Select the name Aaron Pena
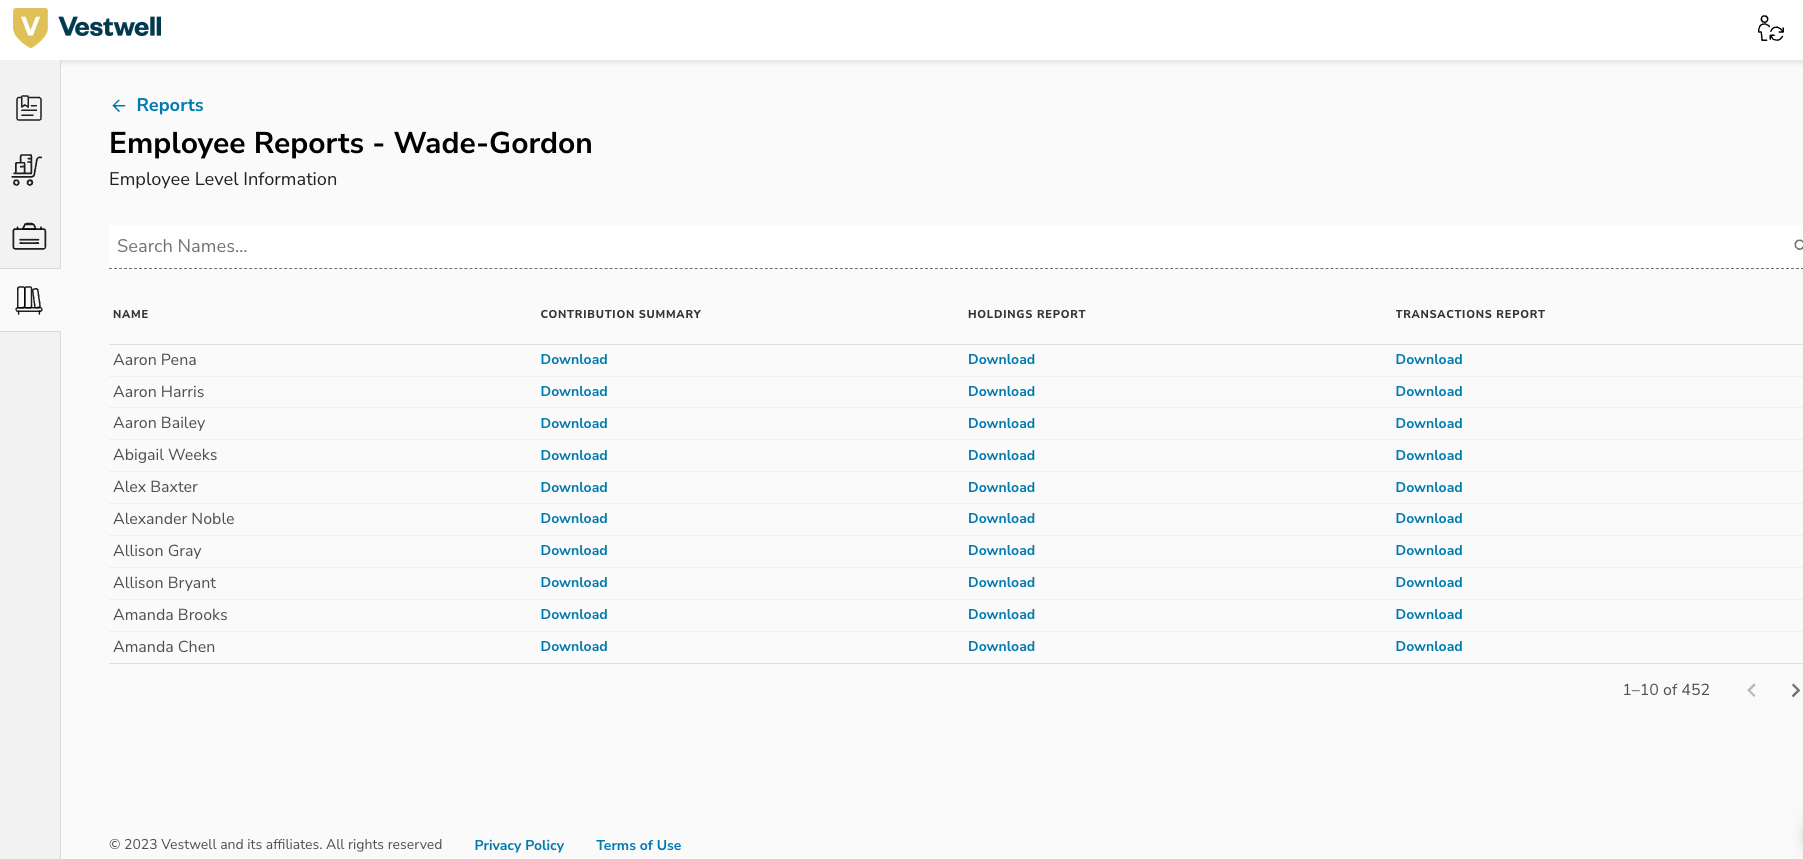This screenshot has height=859, width=1803. (155, 360)
